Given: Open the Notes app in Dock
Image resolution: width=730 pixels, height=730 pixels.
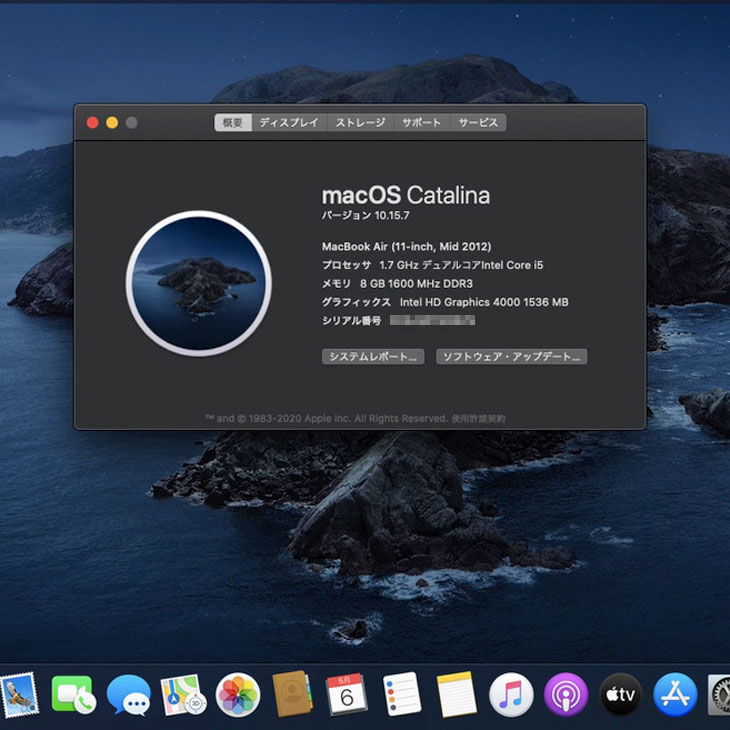Looking at the screenshot, I should click(x=457, y=694).
